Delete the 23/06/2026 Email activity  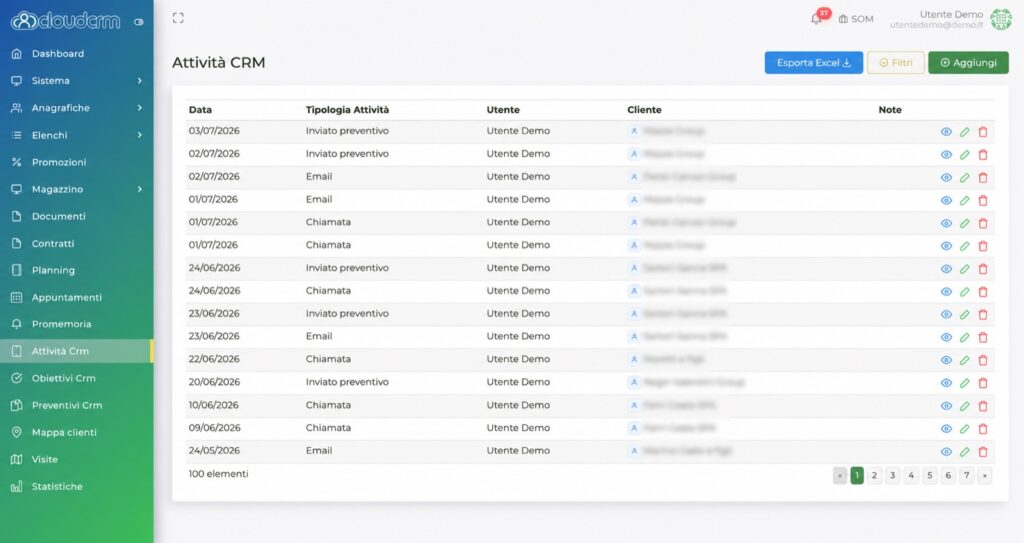(x=983, y=338)
